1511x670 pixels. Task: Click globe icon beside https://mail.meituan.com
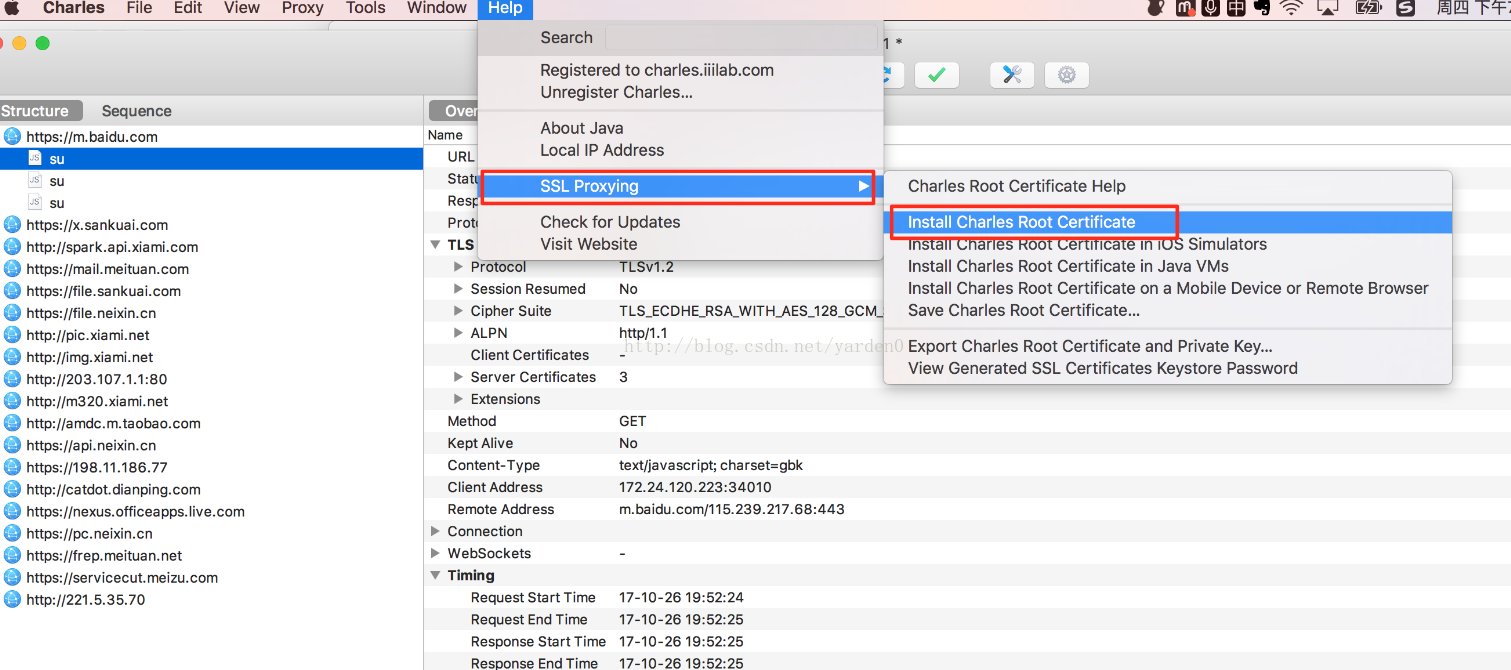(x=12, y=268)
